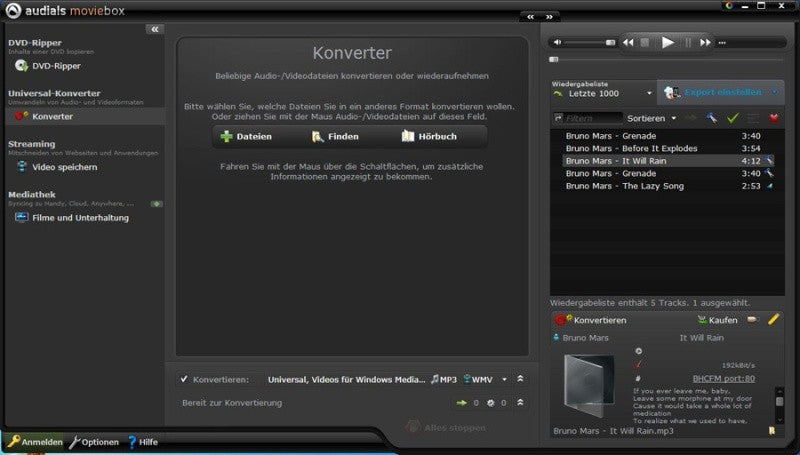Click the left double-arrow panel toggle at top

tap(531, 17)
